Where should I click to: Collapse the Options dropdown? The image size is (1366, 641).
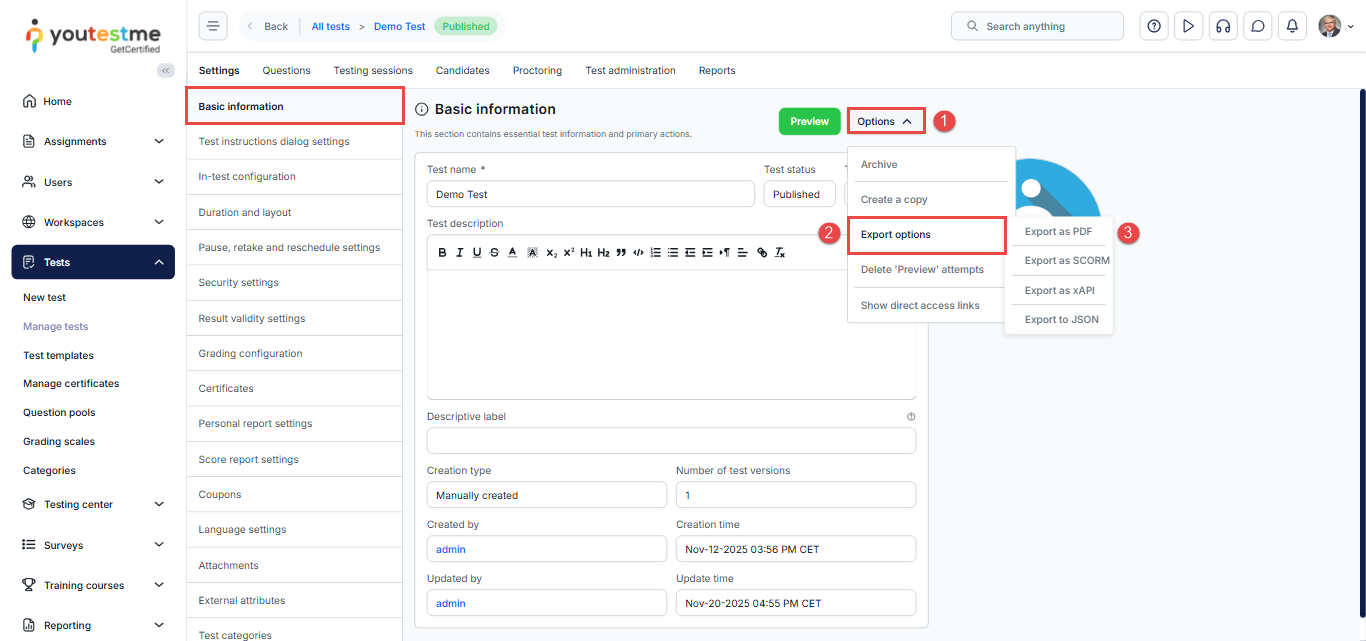point(885,121)
